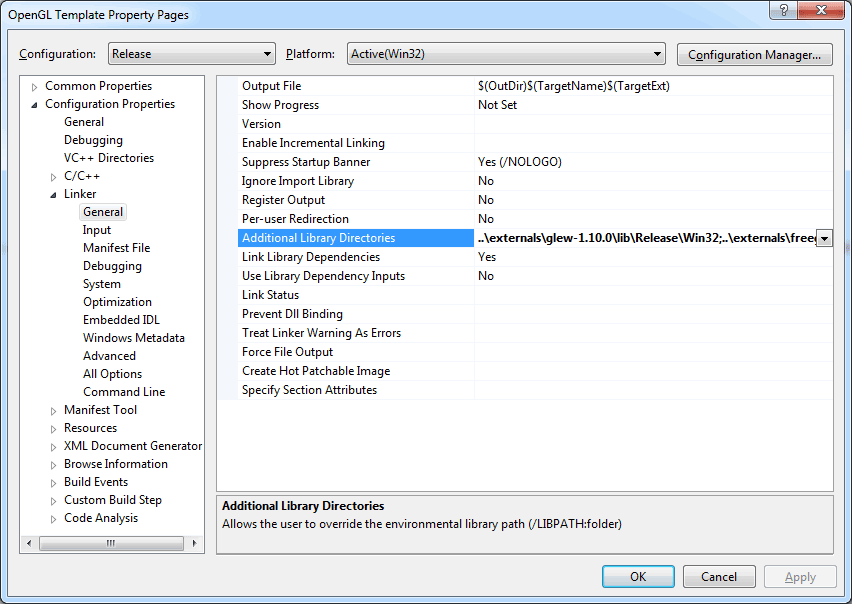Click the tree scrollbar left arrow
Viewport: 852px width, 604px height.
click(29, 543)
